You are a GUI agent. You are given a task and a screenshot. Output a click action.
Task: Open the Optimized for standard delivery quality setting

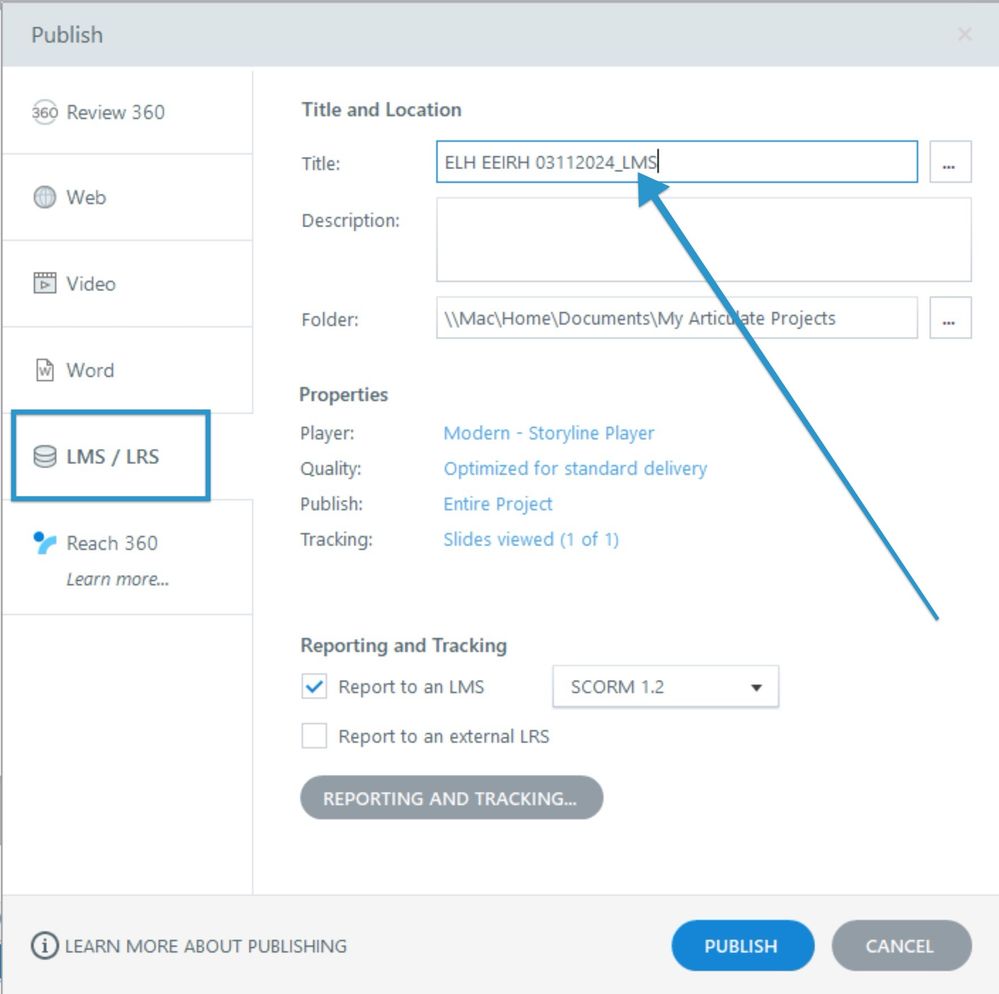(x=575, y=468)
